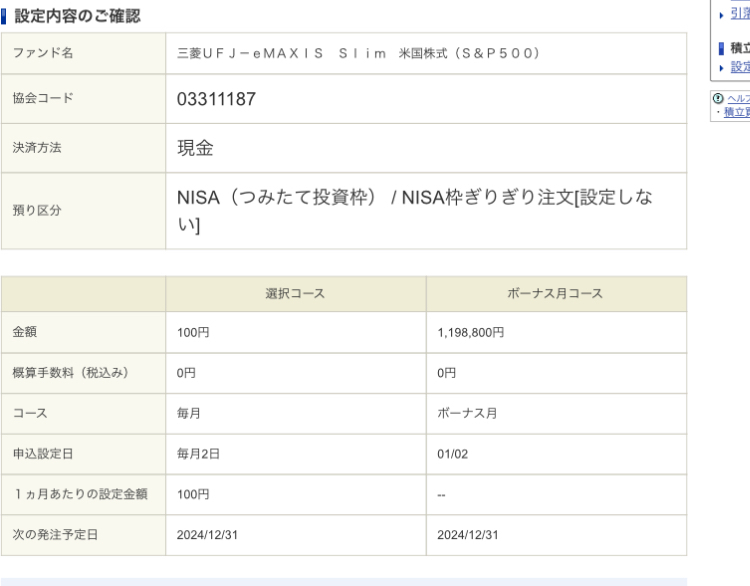Click the コース row label
This screenshot has width=750, height=586.
[30, 413]
